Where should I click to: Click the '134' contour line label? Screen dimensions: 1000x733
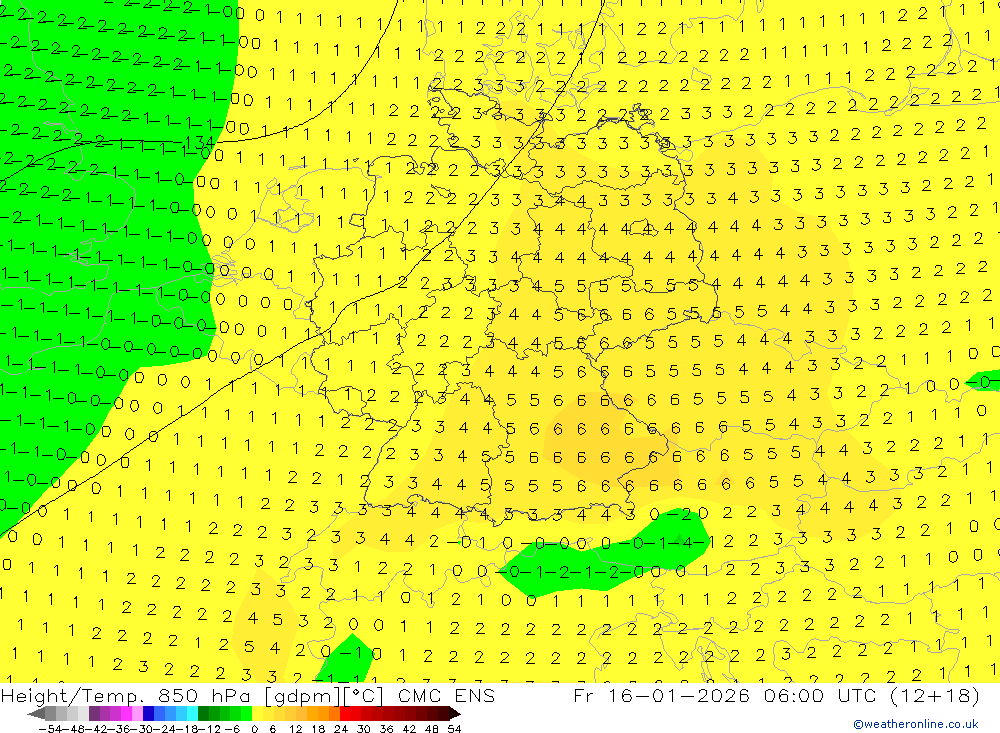pos(200,142)
